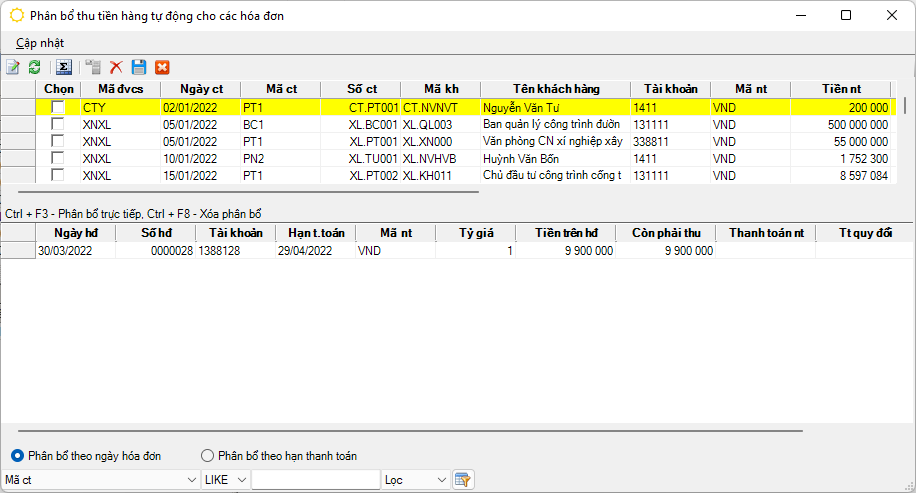Click the red X delete icon
Screen dimensions: 916x493
[116, 67]
